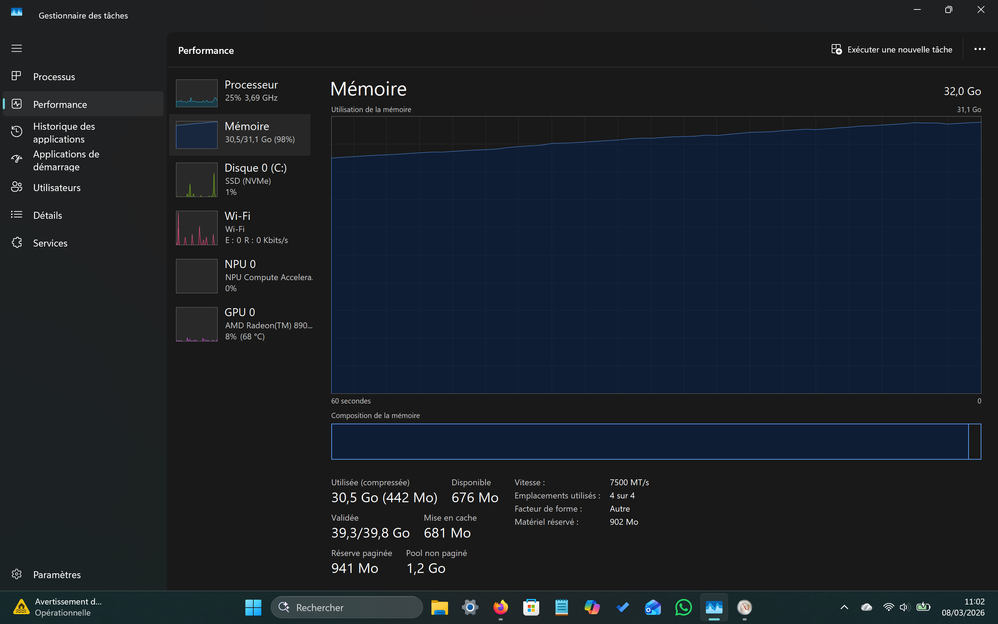Show hidden system tray icons chevron
This screenshot has height=624, width=998.
[844, 607]
